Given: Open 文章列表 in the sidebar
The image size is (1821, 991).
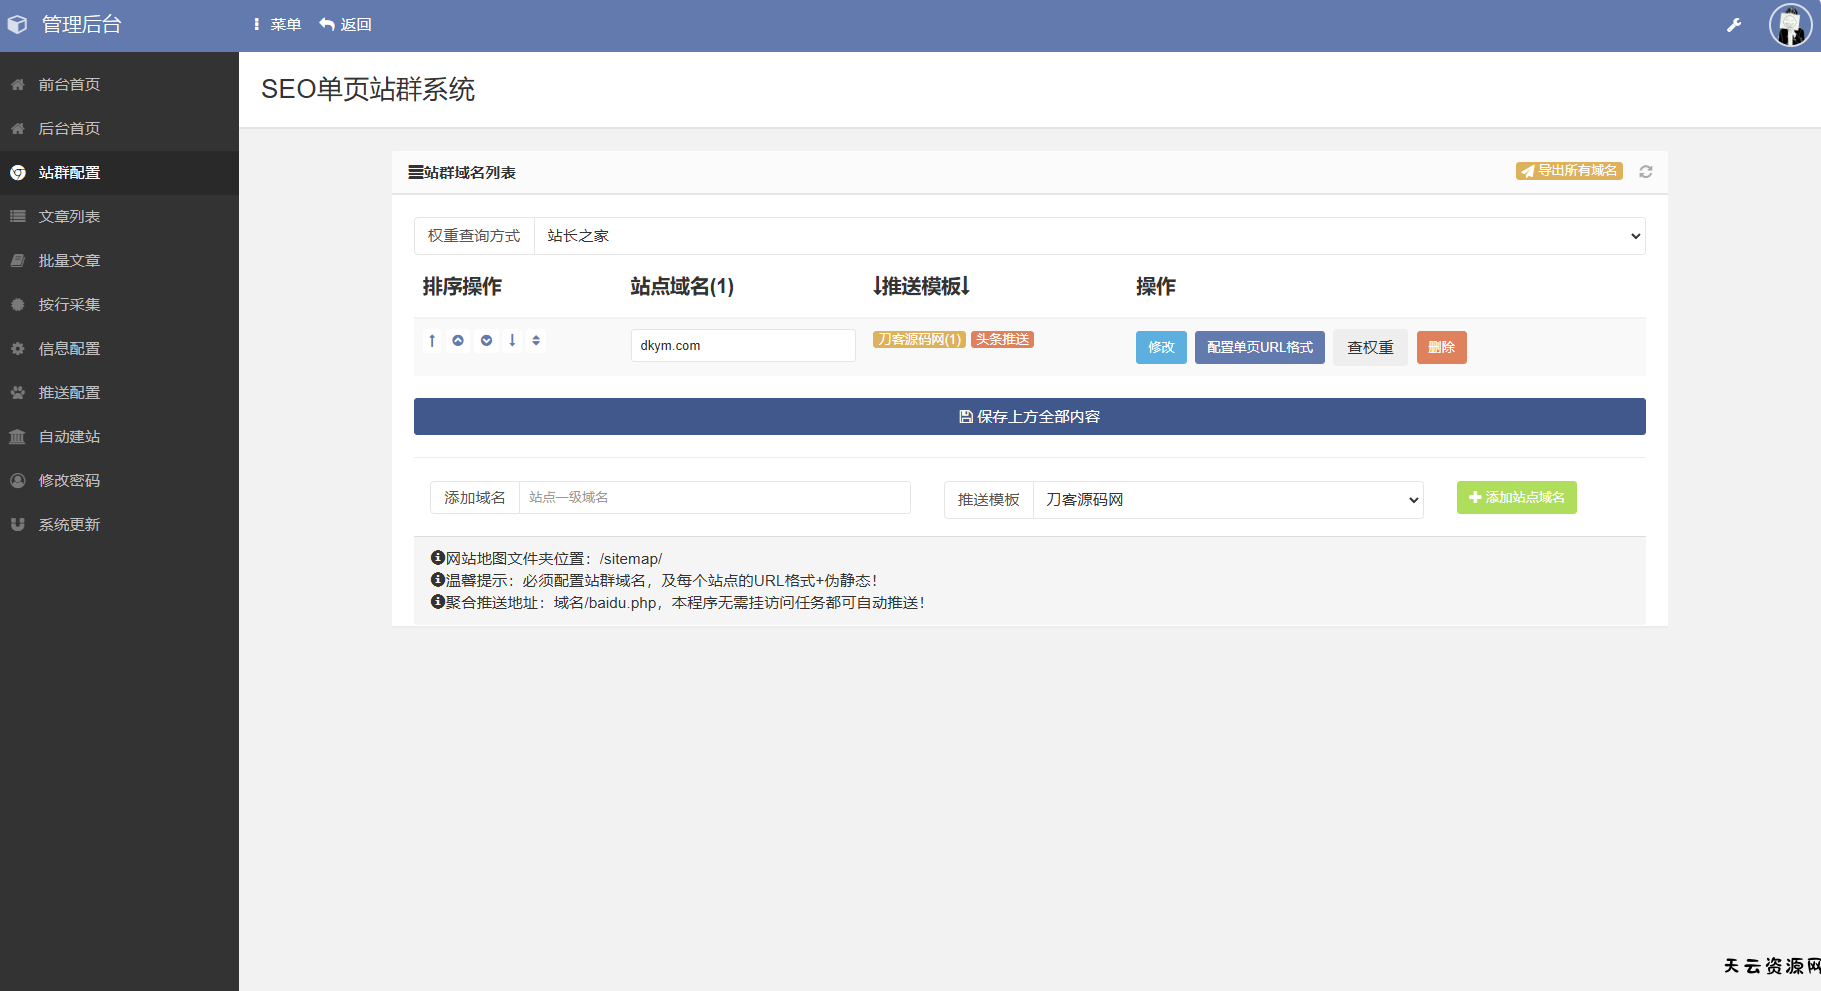Looking at the screenshot, I should 69,217.
